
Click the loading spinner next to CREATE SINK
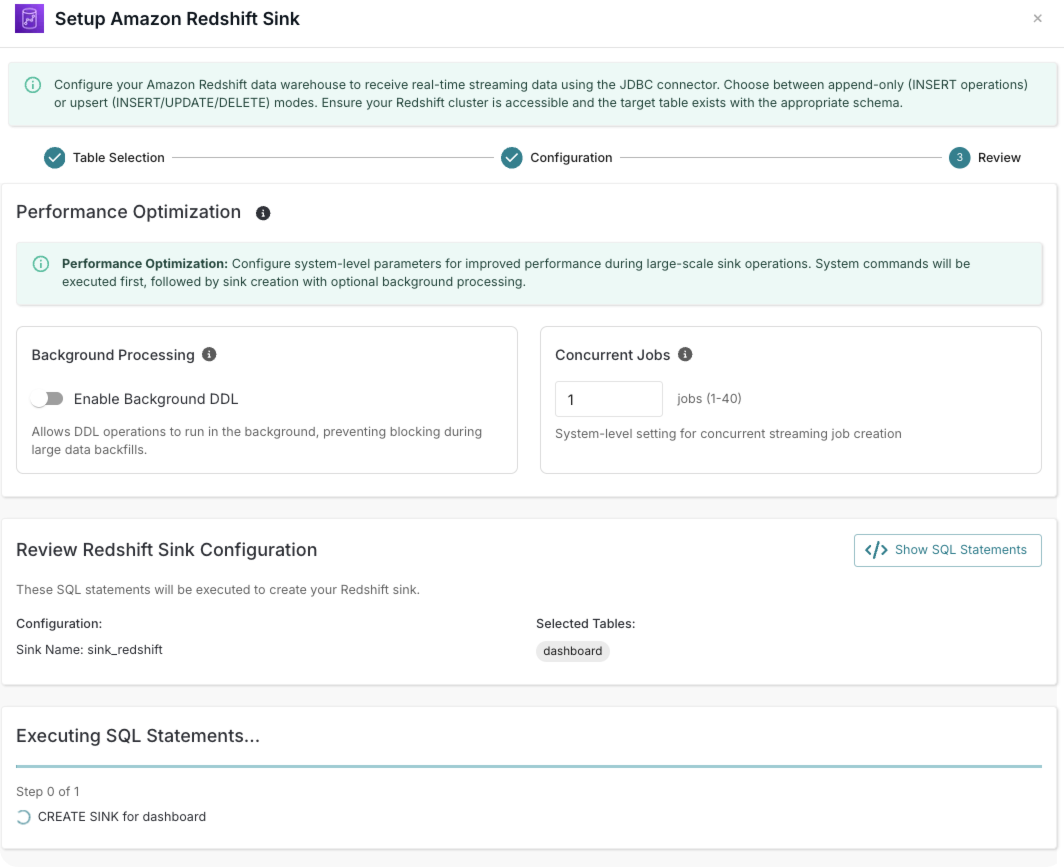point(24,817)
